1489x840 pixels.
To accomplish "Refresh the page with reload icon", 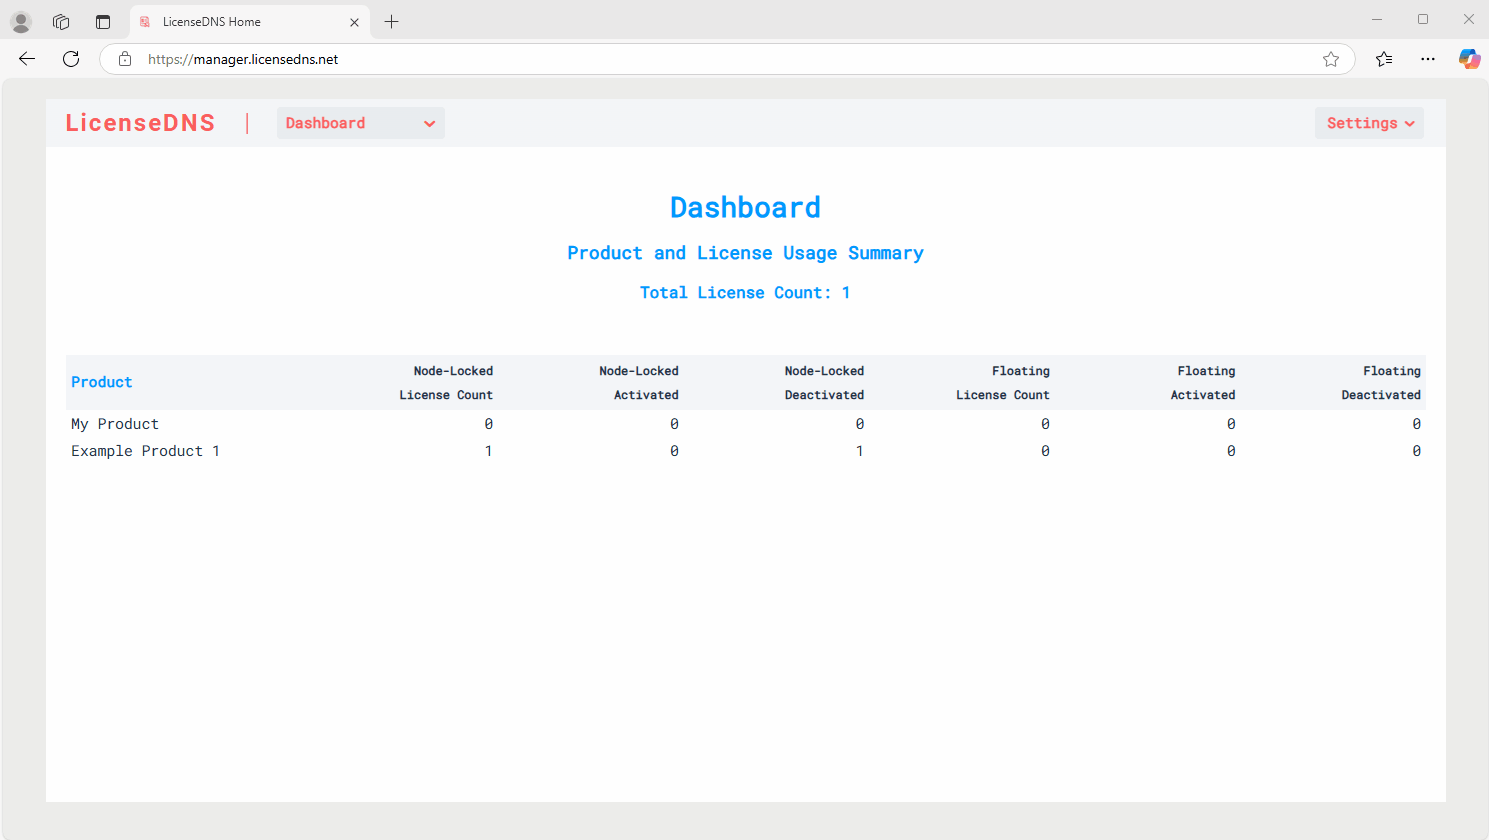I will click(x=71, y=59).
